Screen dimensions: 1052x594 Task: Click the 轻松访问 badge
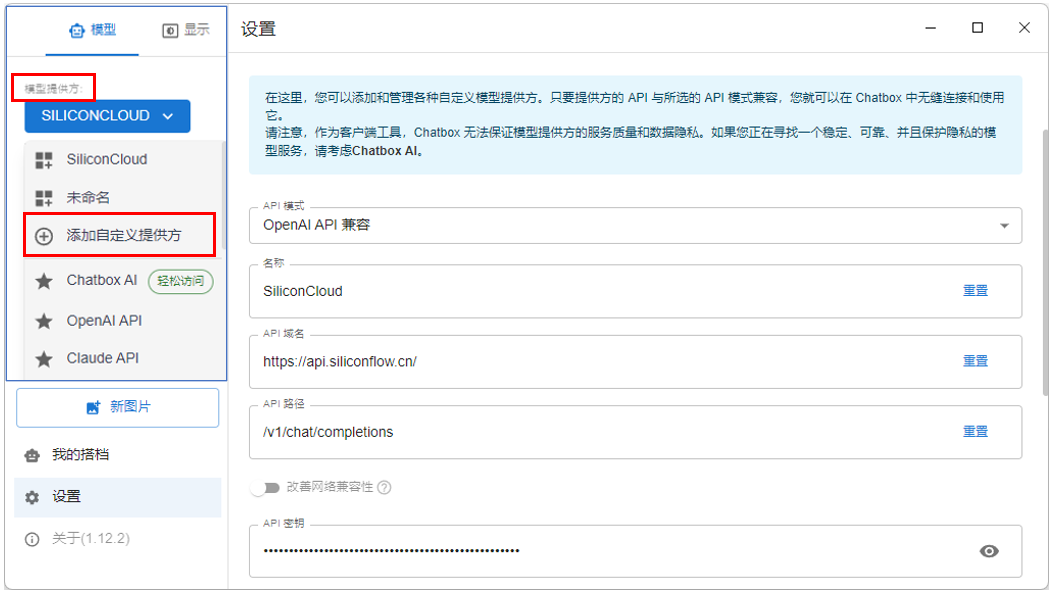(180, 281)
